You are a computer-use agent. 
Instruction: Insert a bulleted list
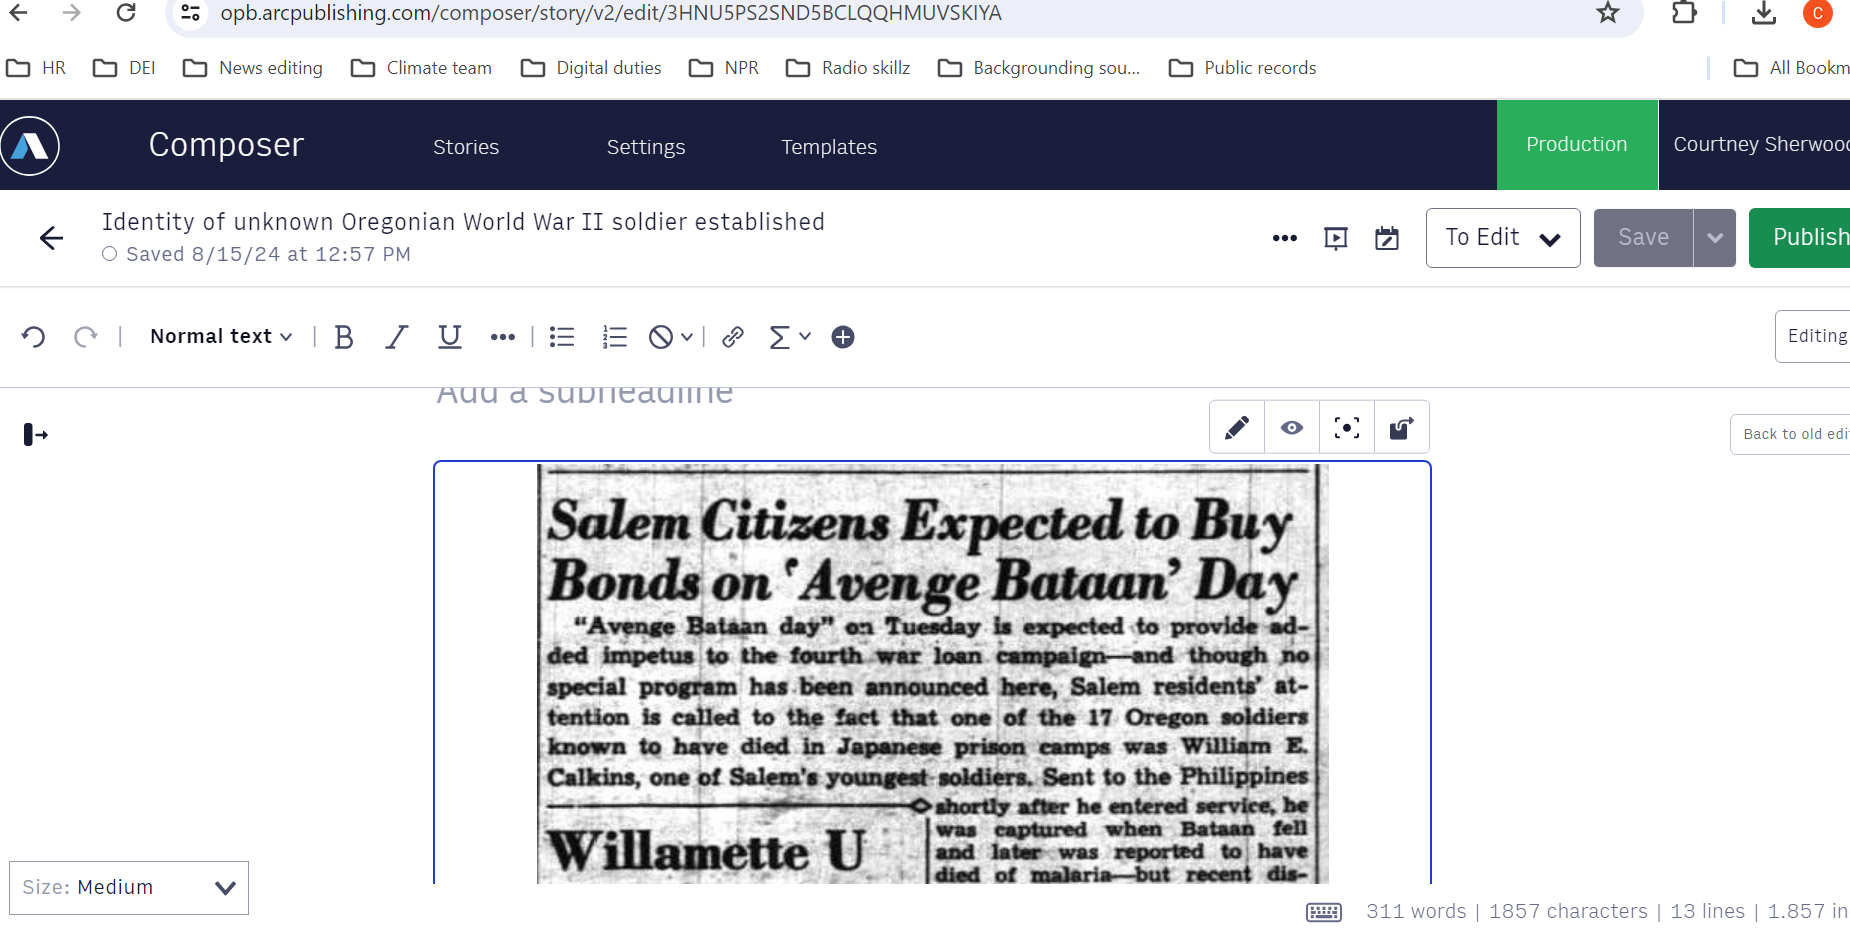tap(562, 338)
